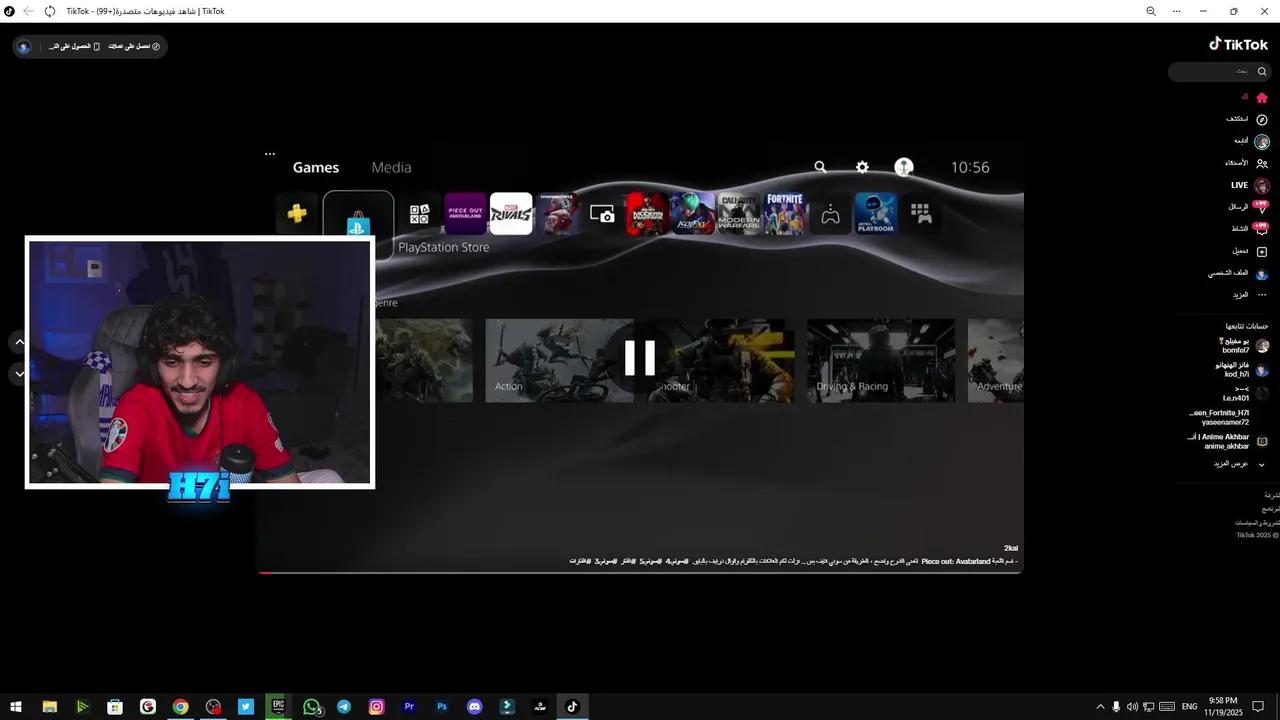Expand the followed accounts list with show more chevron
The height and width of the screenshot is (720, 1280).
coord(1262,464)
